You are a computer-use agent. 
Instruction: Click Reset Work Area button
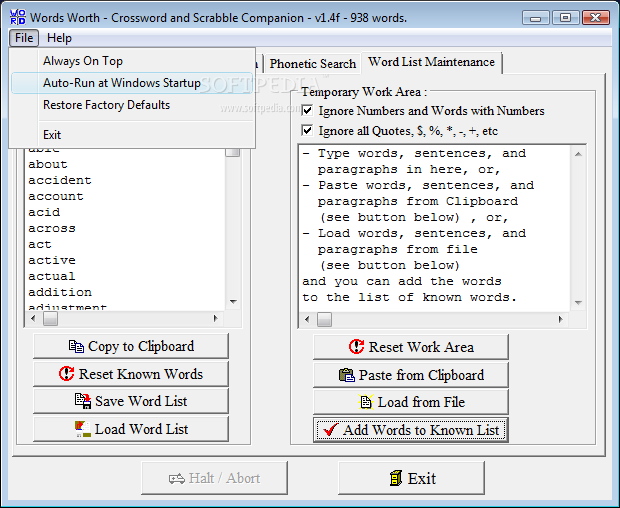411,347
